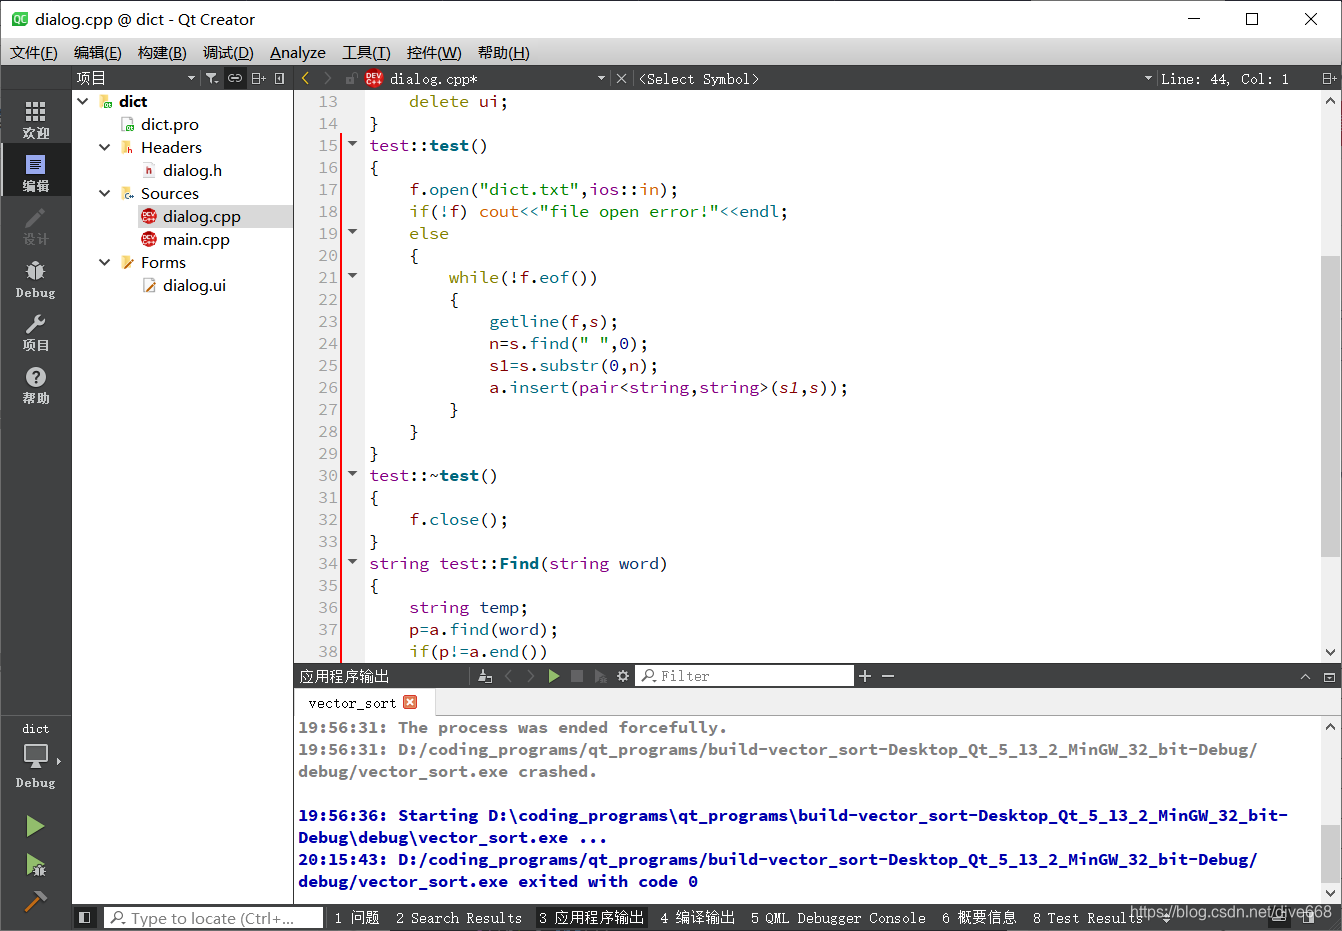Switch to 编辑 (Edit) mode
Screen dimensions: 1342x931
36,172
